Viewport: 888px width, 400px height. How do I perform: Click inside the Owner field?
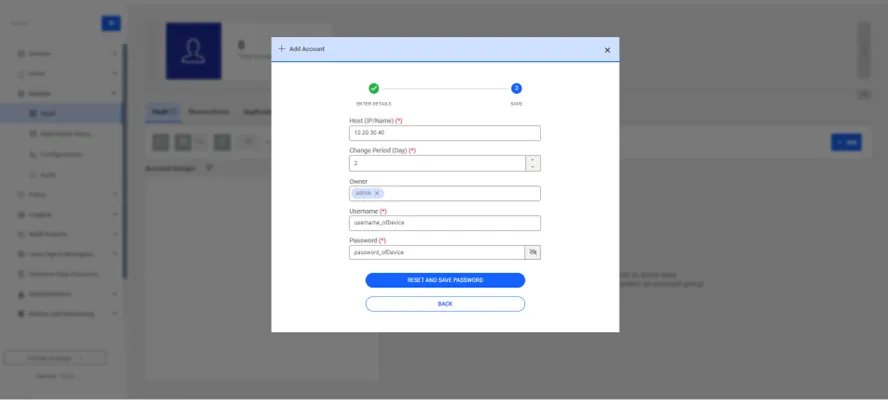445,193
